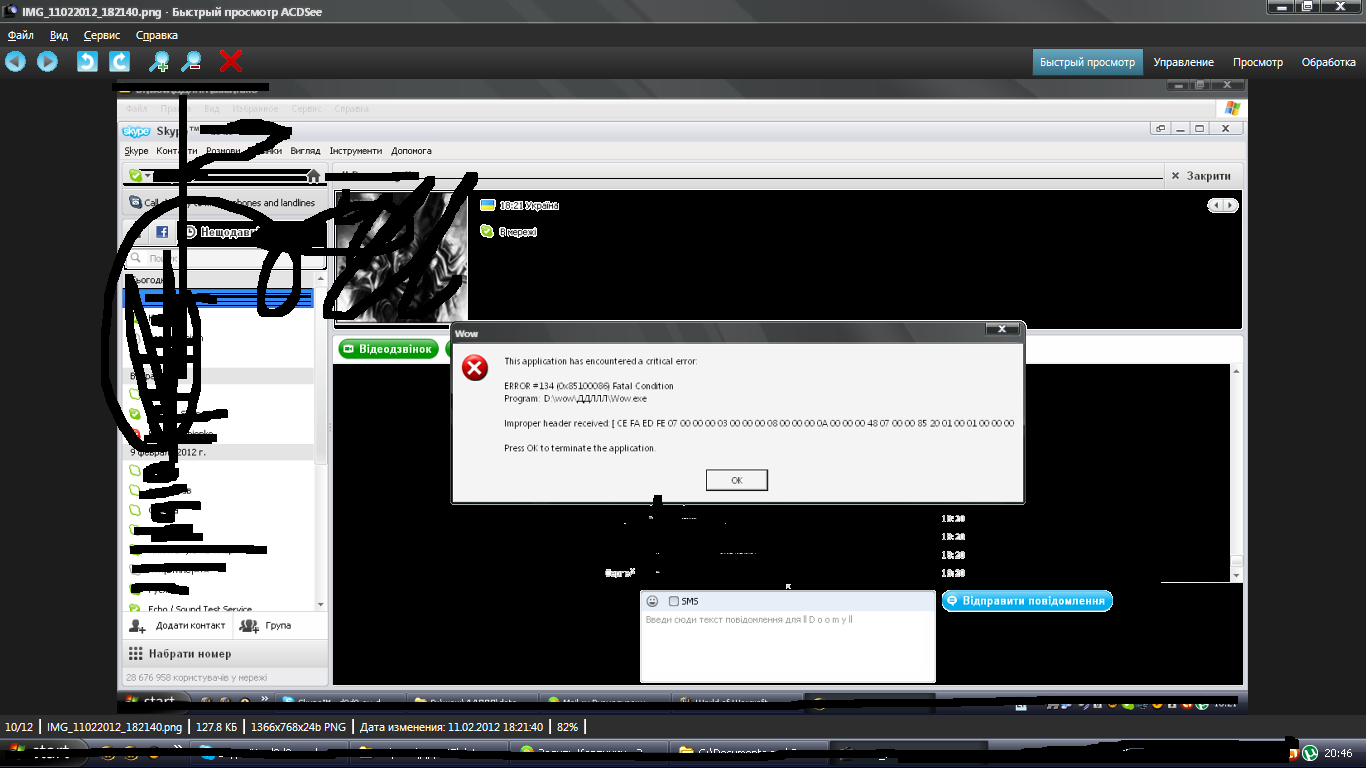The image size is (1366, 768).
Task: Click OK in the Wow error dialog
Action: point(736,480)
